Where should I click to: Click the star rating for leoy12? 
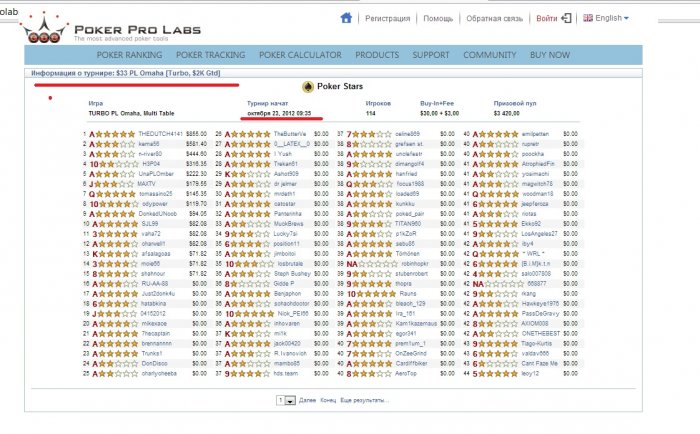click(x=499, y=373)
